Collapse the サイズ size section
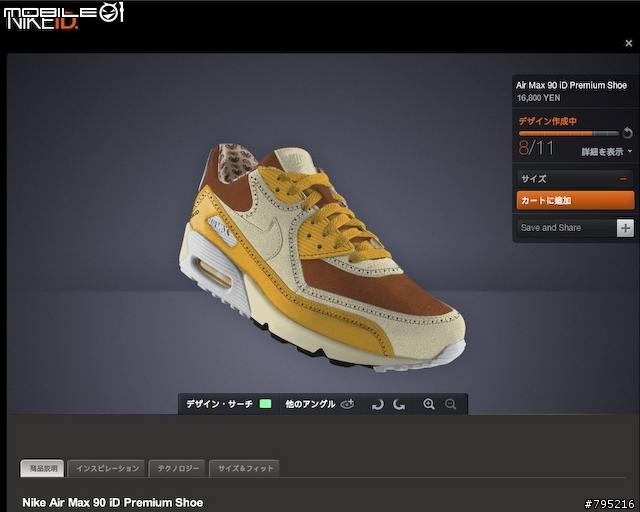This screenshot has width=640, height=512. (x=576, y=179)
